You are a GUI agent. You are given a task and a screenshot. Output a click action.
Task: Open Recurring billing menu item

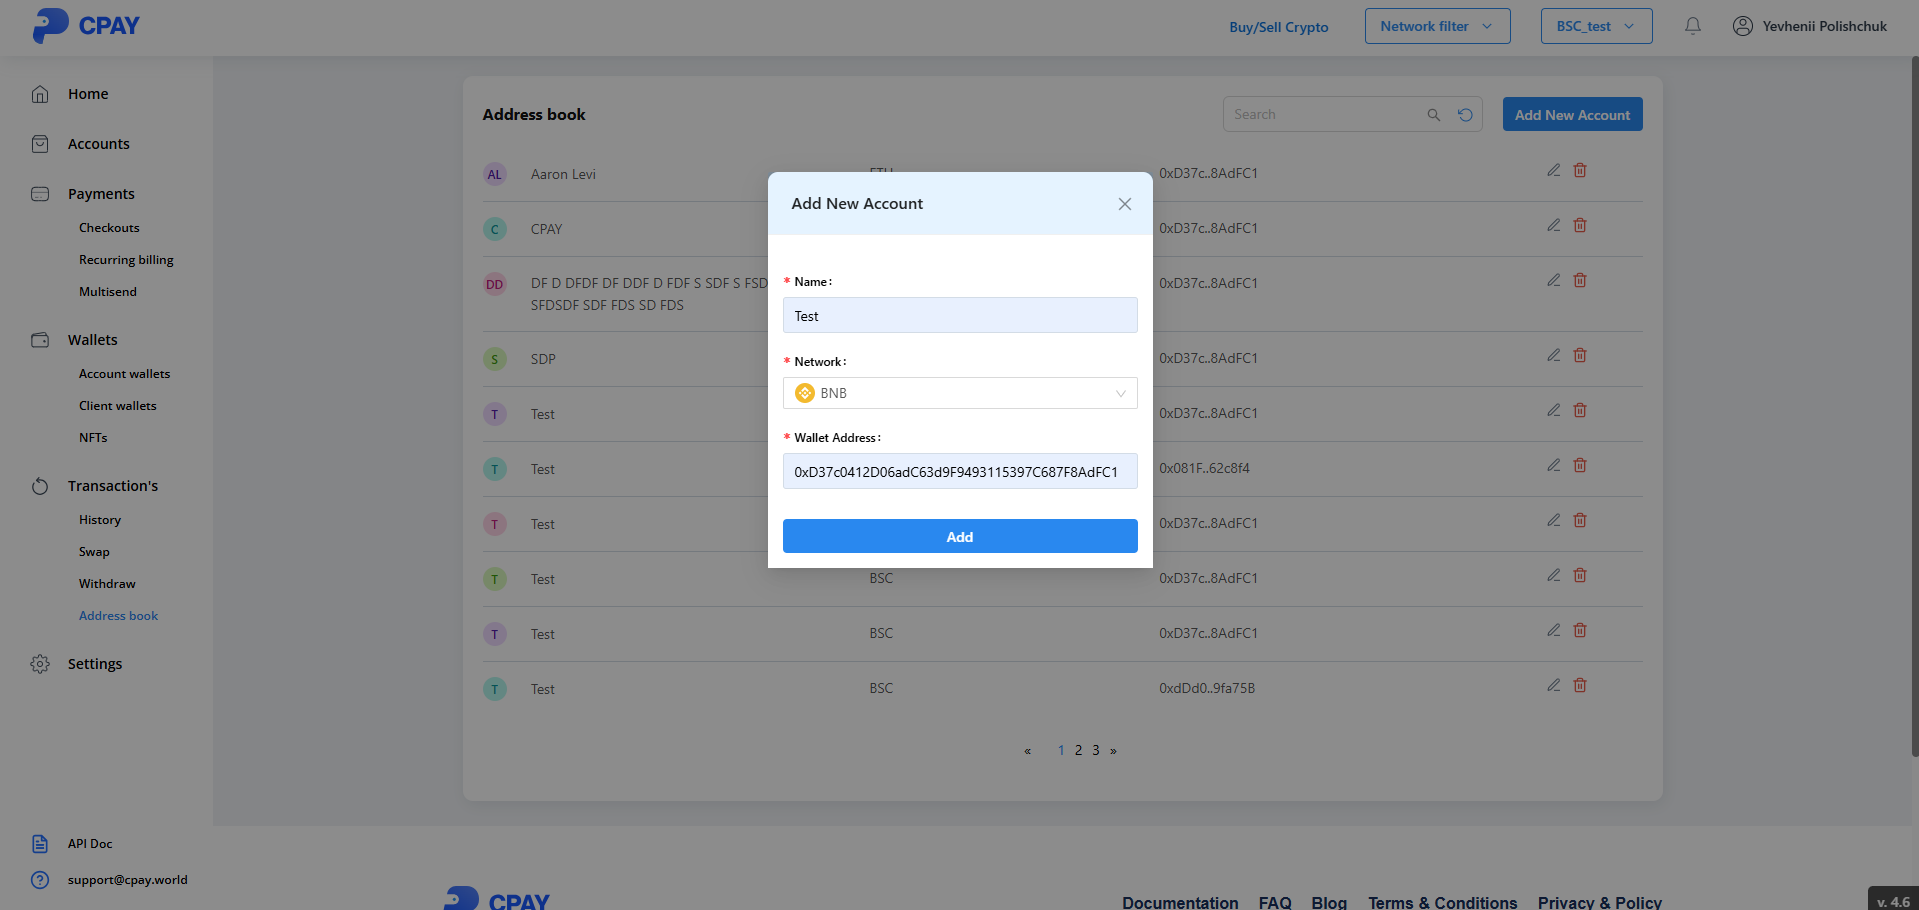(126, 260)
